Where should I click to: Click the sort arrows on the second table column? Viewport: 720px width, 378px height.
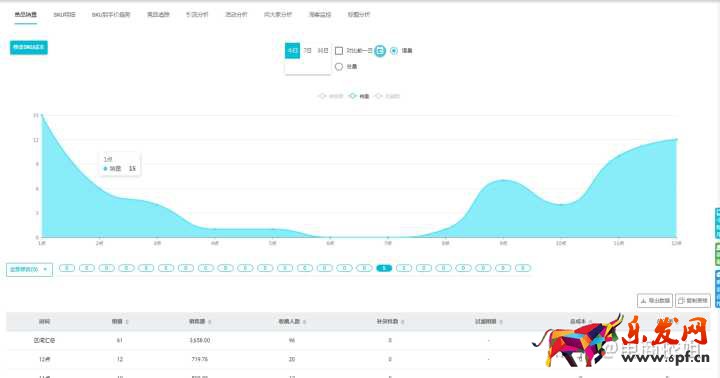coord(127,322)
